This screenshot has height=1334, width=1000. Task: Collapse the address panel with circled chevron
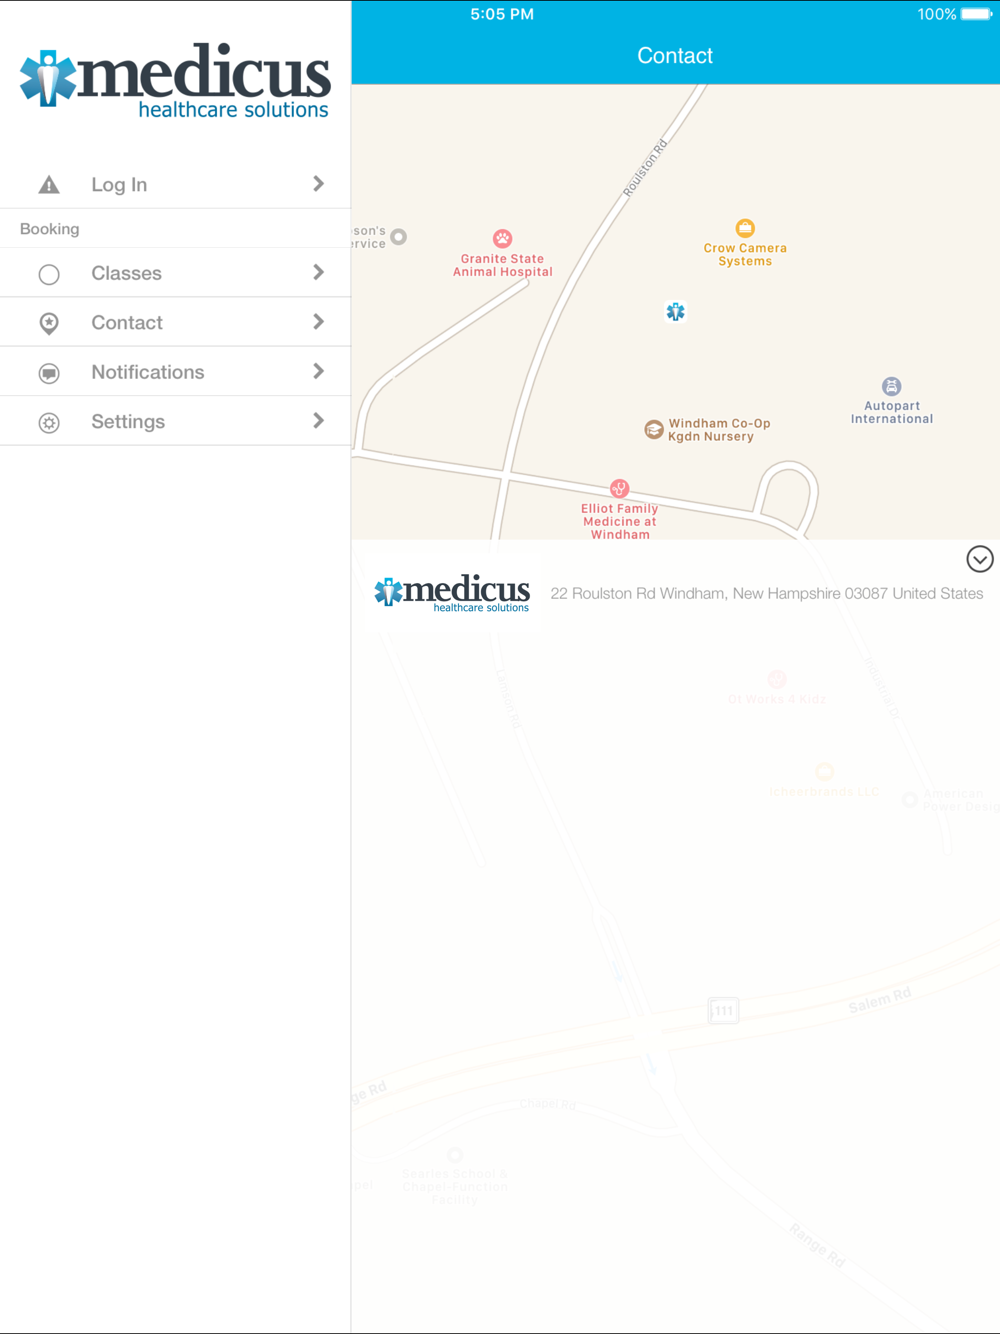(x=980, y=559)
